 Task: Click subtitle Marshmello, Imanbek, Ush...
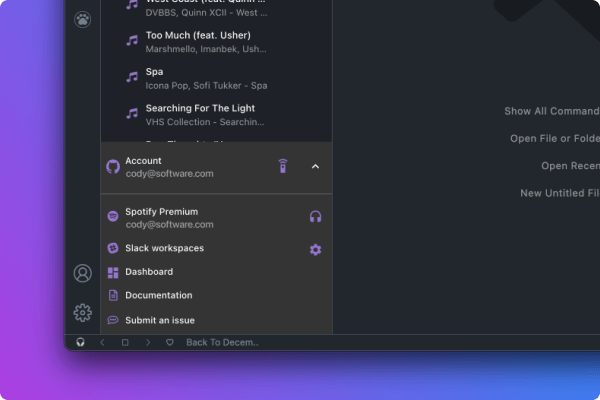(x=206, y=49)
